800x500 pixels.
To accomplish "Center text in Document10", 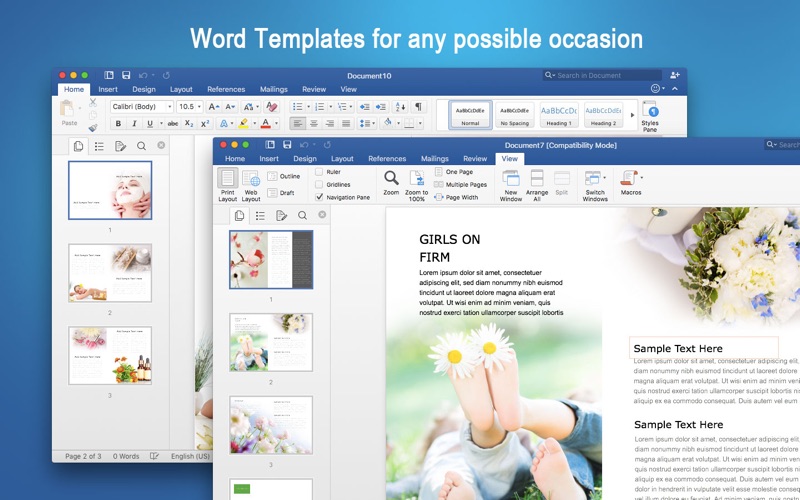I will [314, 123].
